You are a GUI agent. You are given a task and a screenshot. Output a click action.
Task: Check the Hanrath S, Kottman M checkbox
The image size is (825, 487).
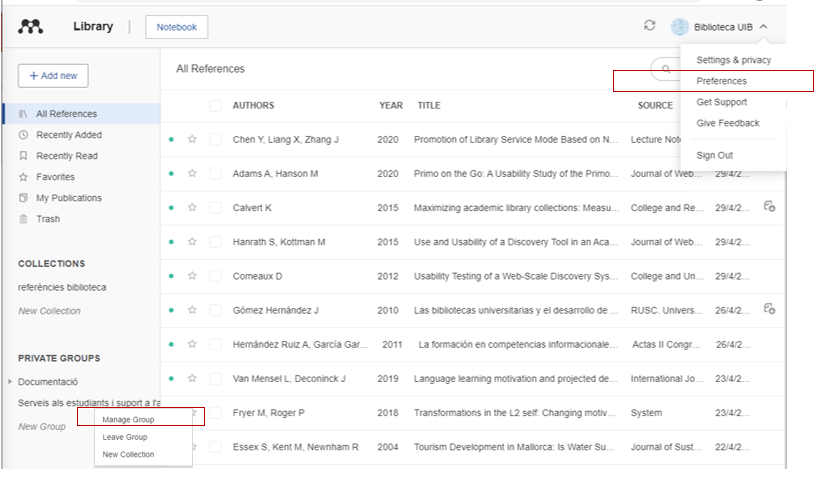(215, 242)
